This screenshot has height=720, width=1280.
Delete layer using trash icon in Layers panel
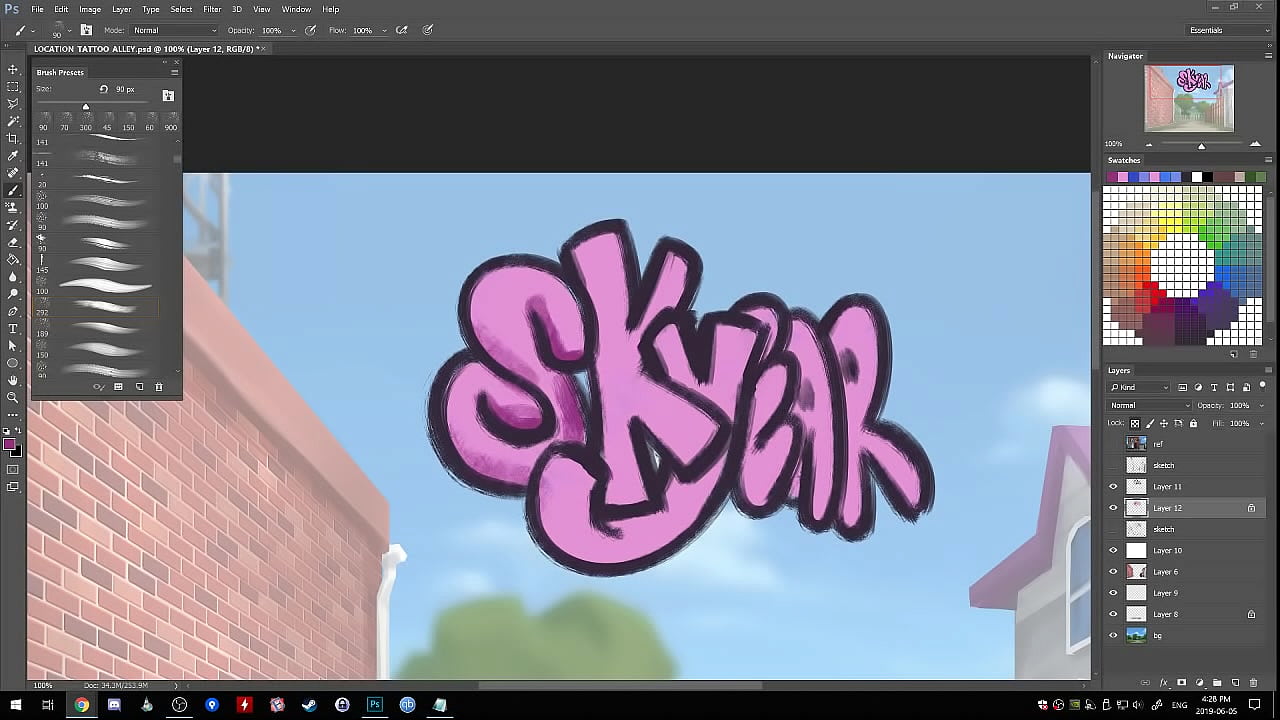pyautogui.click(x=1253, y=683)
